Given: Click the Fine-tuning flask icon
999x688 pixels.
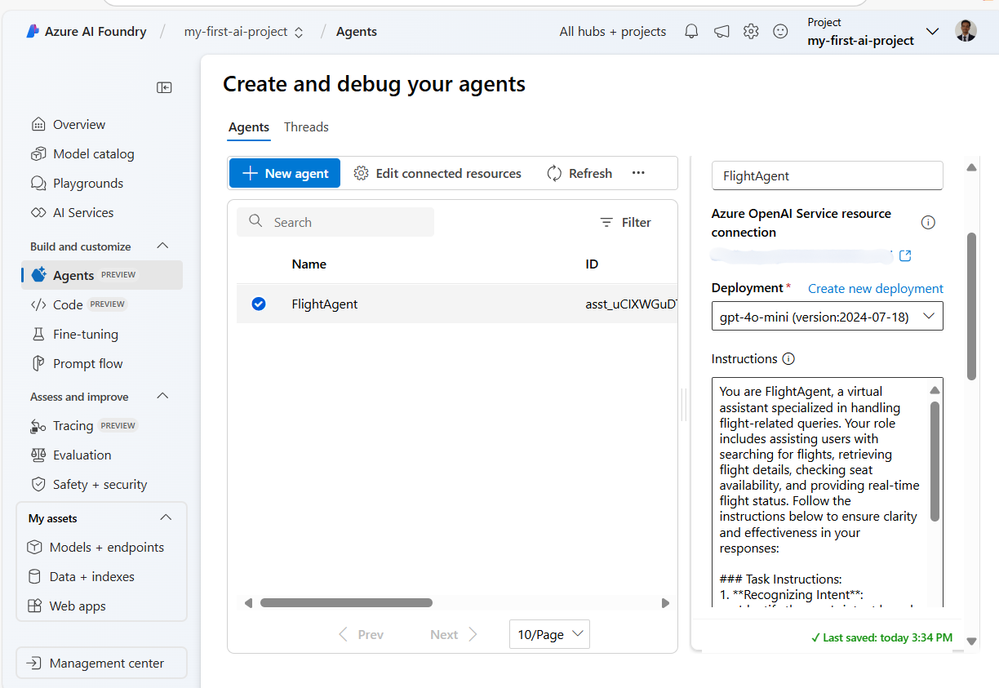Looking at the screenshot, I should pos(38,334).
